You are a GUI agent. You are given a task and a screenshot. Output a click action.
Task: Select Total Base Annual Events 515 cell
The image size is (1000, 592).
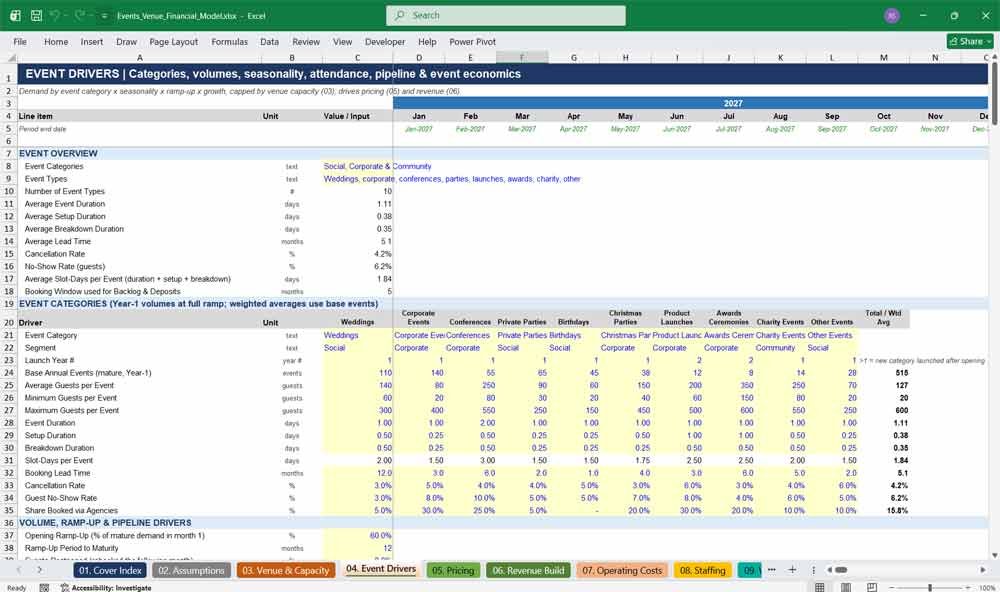(883, 373)
